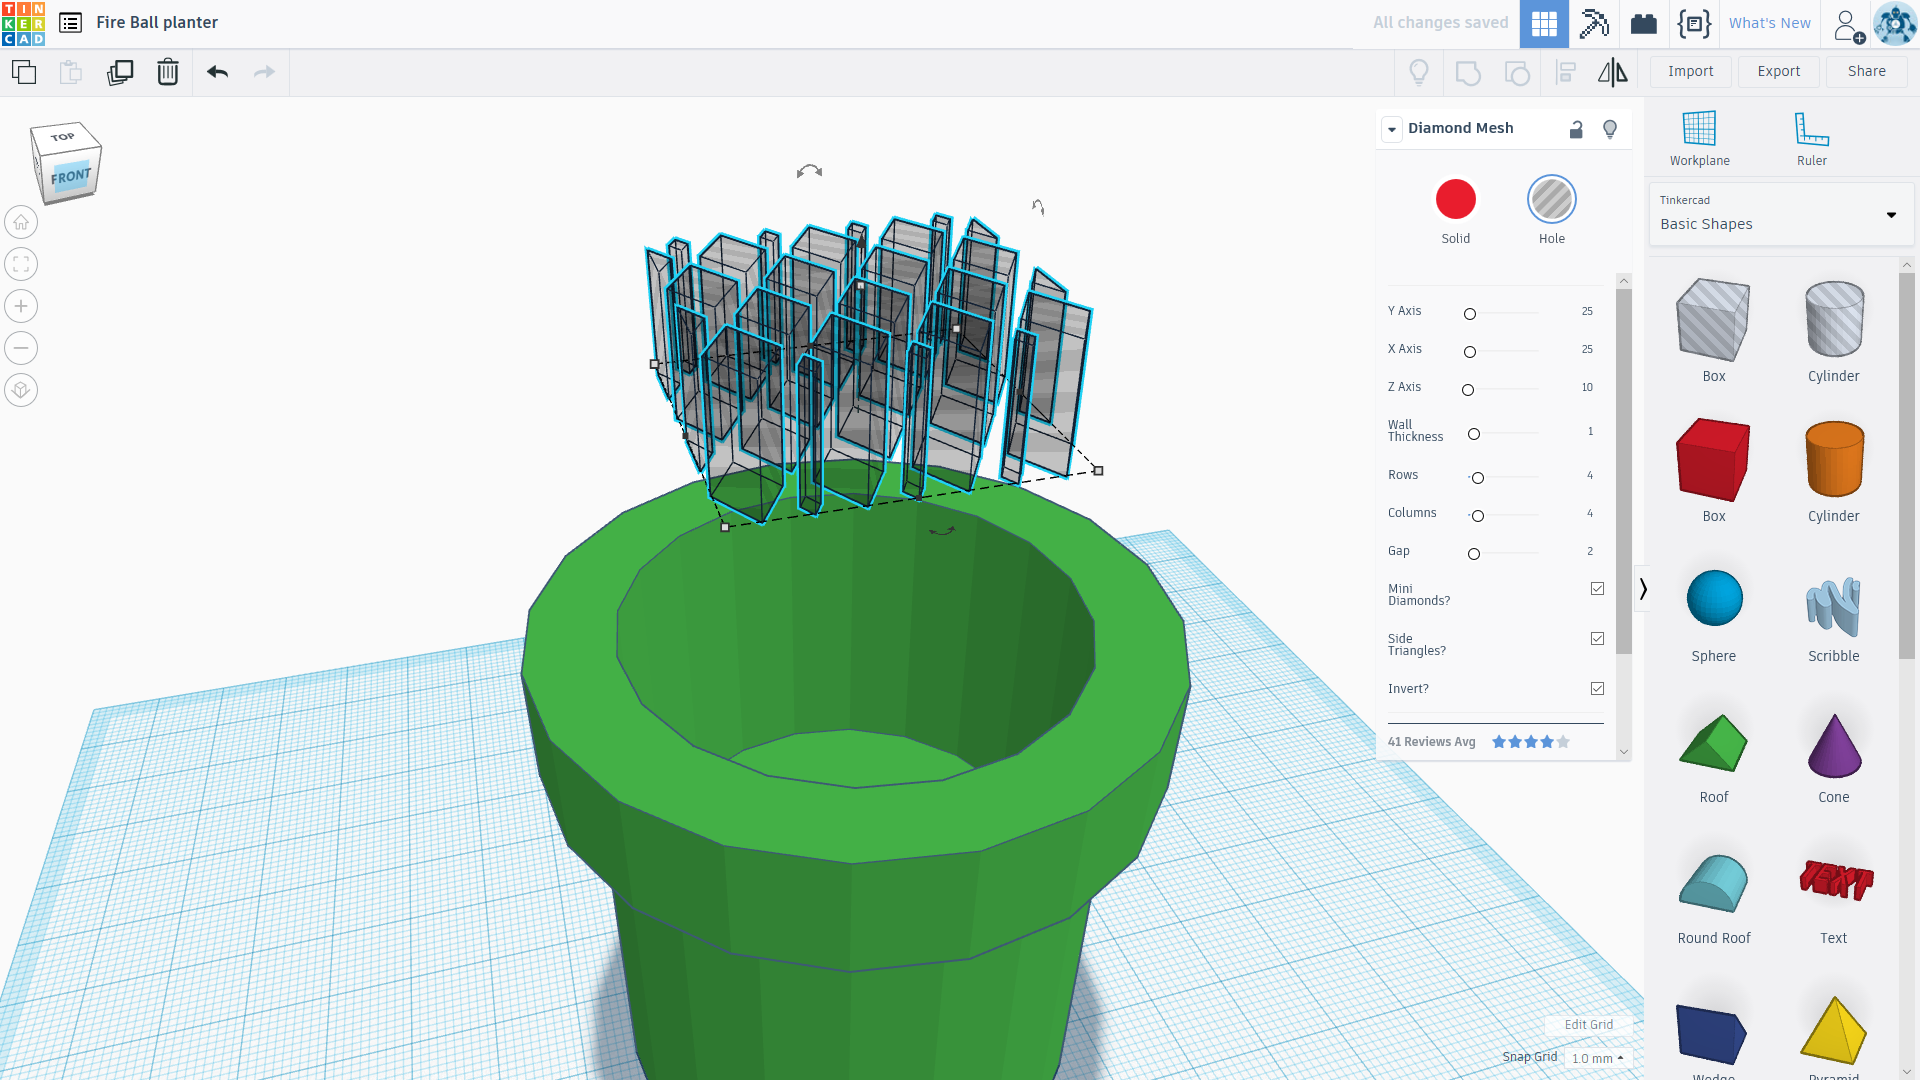Adjust the X Axis slider
The height and width of the screenshot is (1080, 1920).
1469,352
